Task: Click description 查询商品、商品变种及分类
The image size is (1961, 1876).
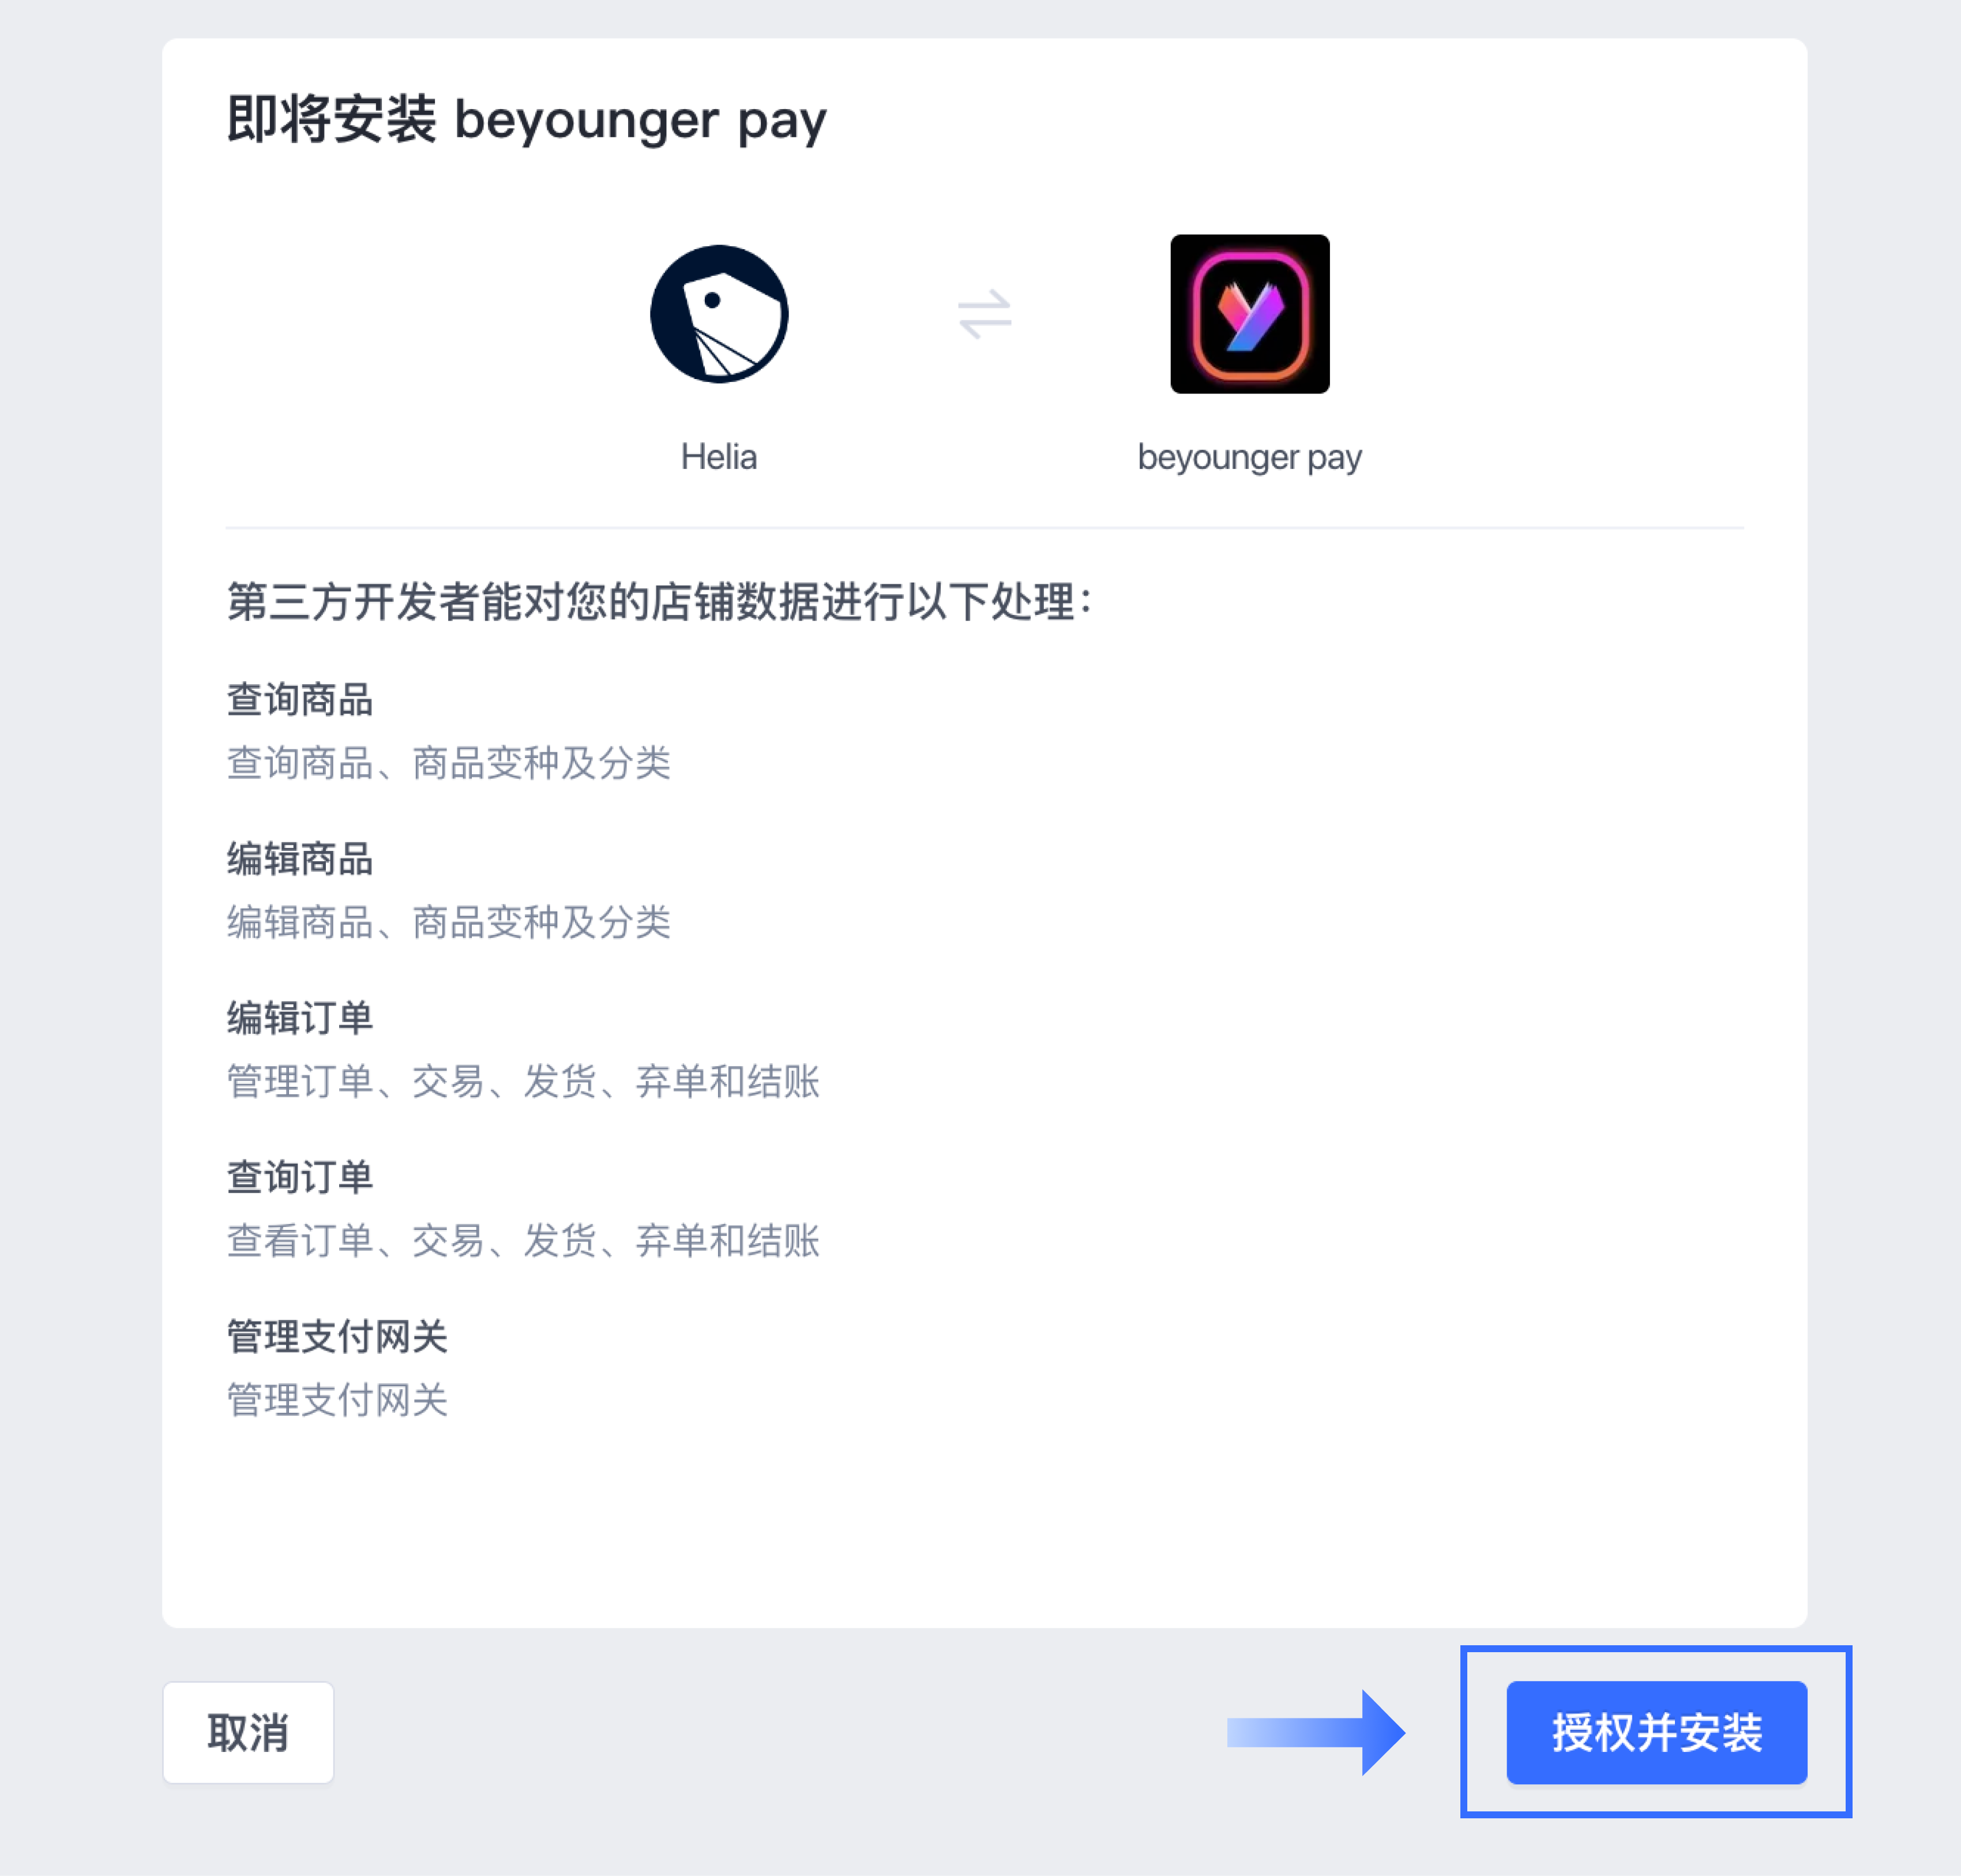Action: [449, 762]
